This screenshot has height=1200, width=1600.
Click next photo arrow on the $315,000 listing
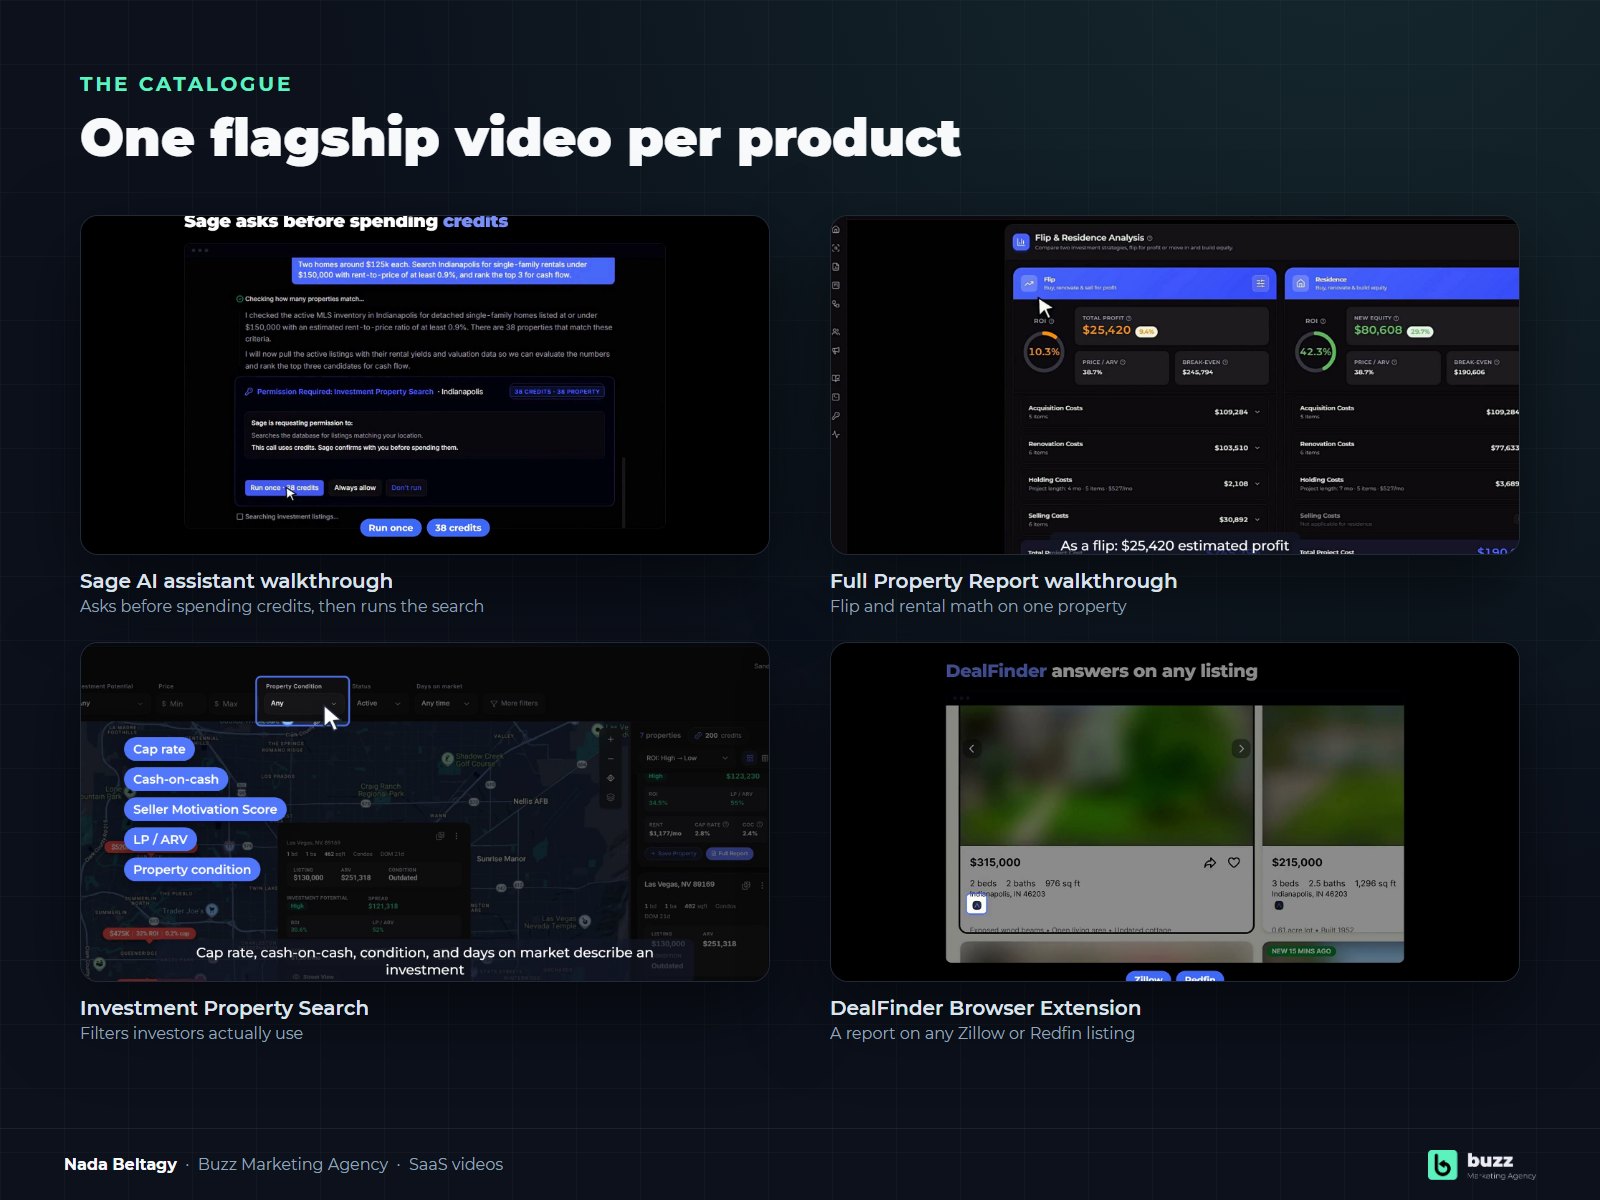(x=1241, y=748)
